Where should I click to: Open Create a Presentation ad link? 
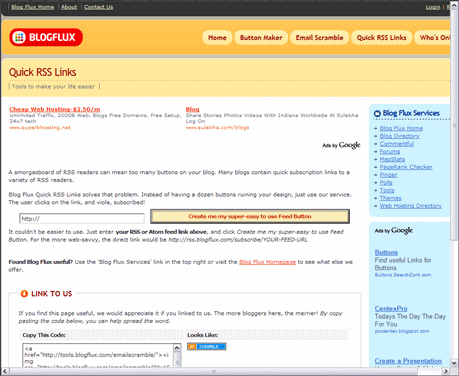(408, 361)
